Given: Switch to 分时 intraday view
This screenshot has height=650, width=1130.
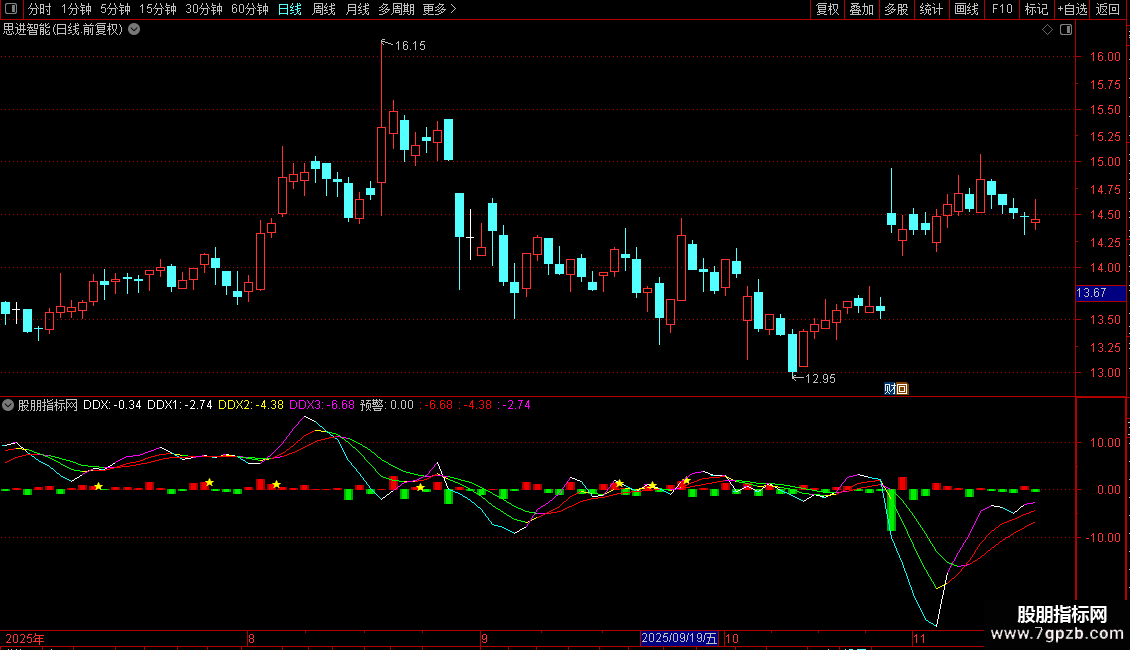Looking at the screenshot, I should pyautogui.click(x=40, y=9).
